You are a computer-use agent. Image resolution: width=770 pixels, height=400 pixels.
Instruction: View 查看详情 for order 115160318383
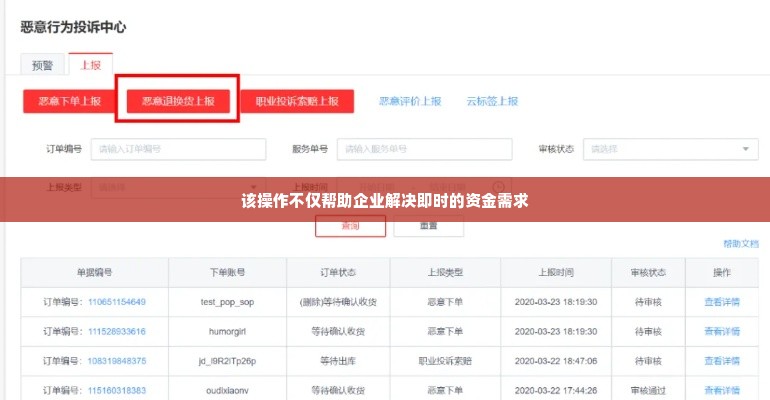pyautogui.click(x=722, y=390)
